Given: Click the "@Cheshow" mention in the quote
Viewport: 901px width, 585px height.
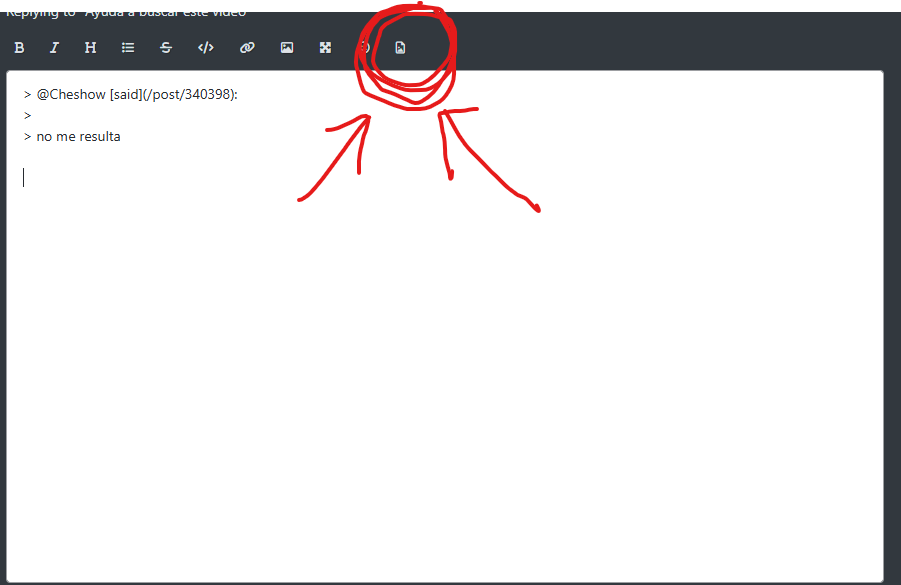Looking at the screenshot, I should (71, 95).
